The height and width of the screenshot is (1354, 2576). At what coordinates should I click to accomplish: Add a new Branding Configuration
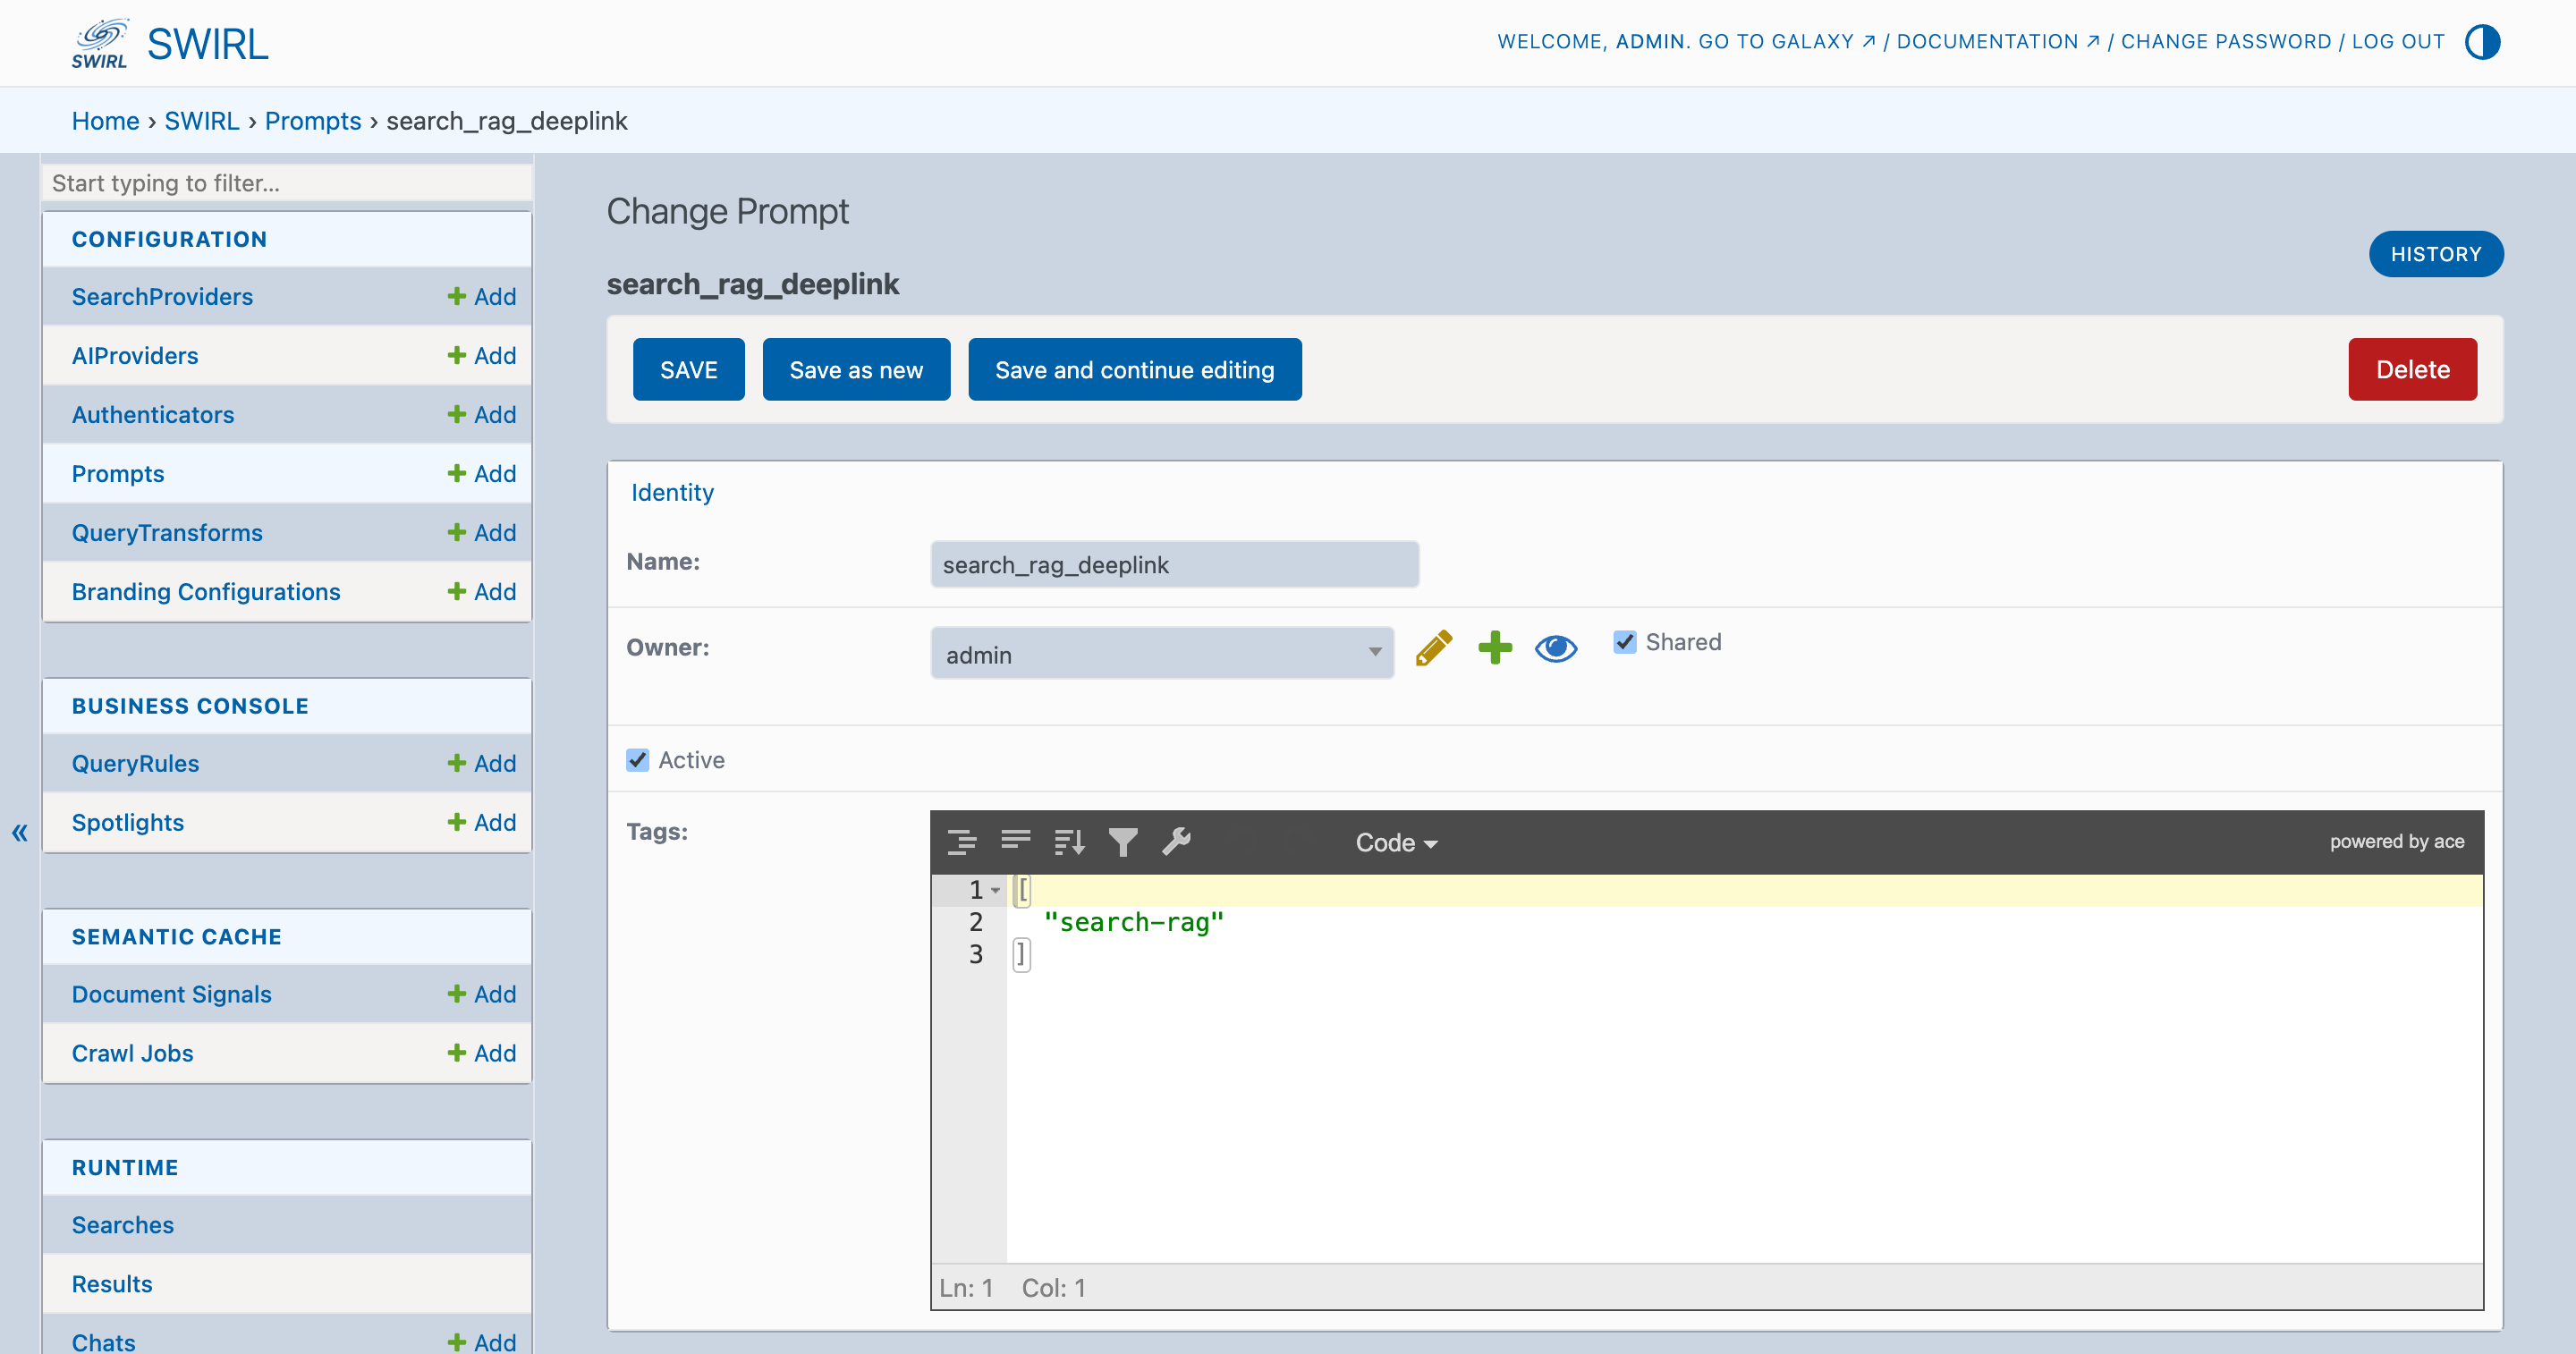[x=482, y=592]
